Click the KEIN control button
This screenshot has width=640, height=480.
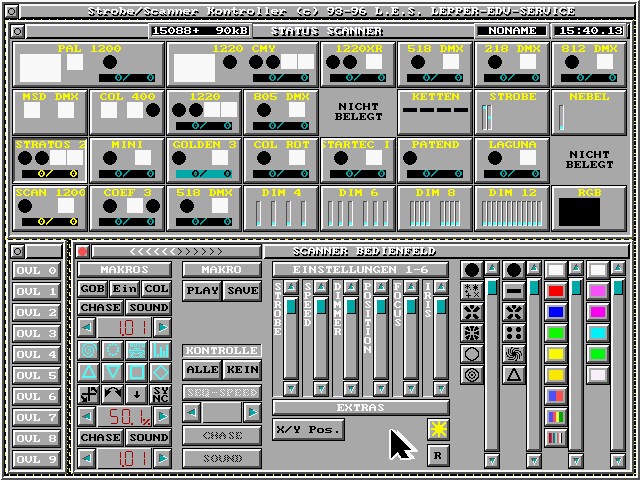(242, 369)
